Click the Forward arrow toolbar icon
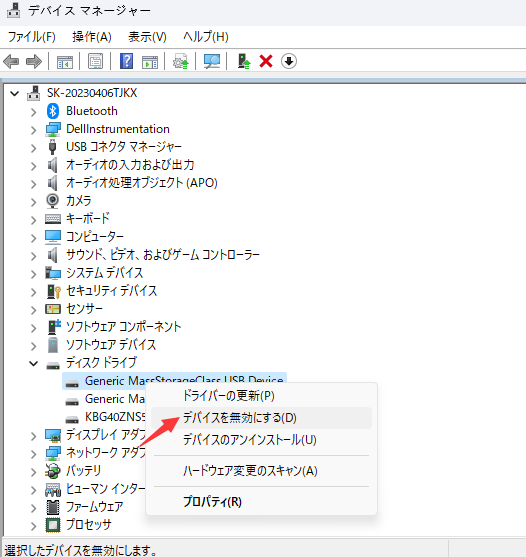The width and height of the screenshot is (526, 557). (34, 61)
